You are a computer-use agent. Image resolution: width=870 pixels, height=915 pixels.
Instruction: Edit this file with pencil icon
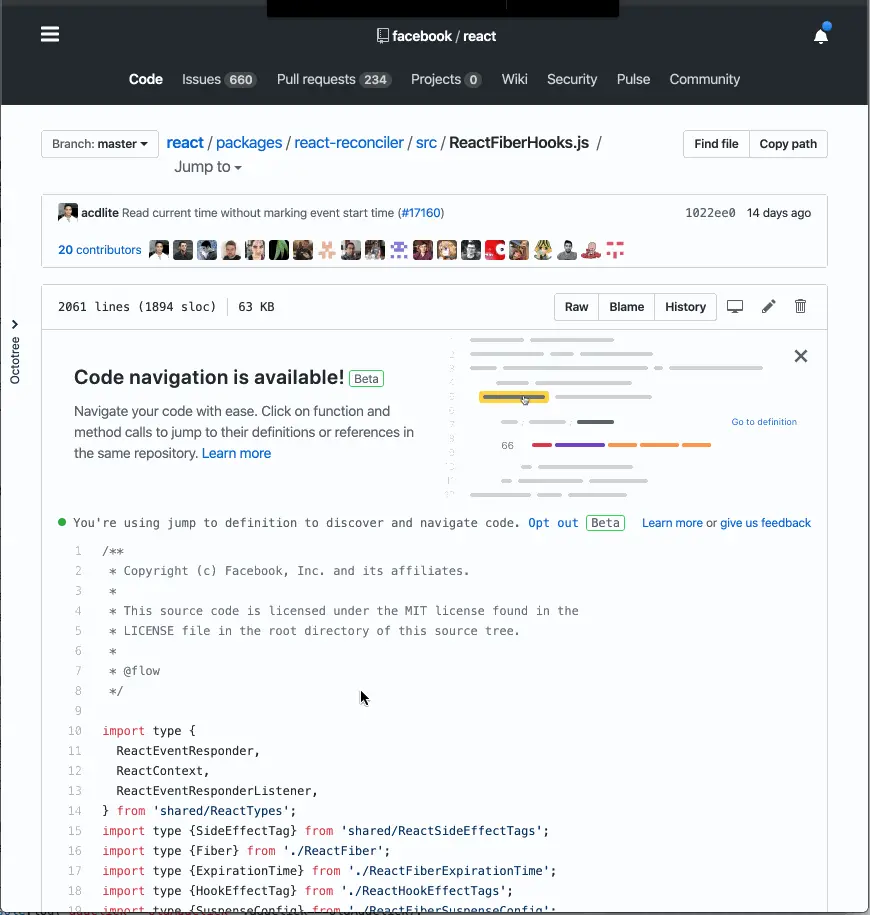(768, 306)
